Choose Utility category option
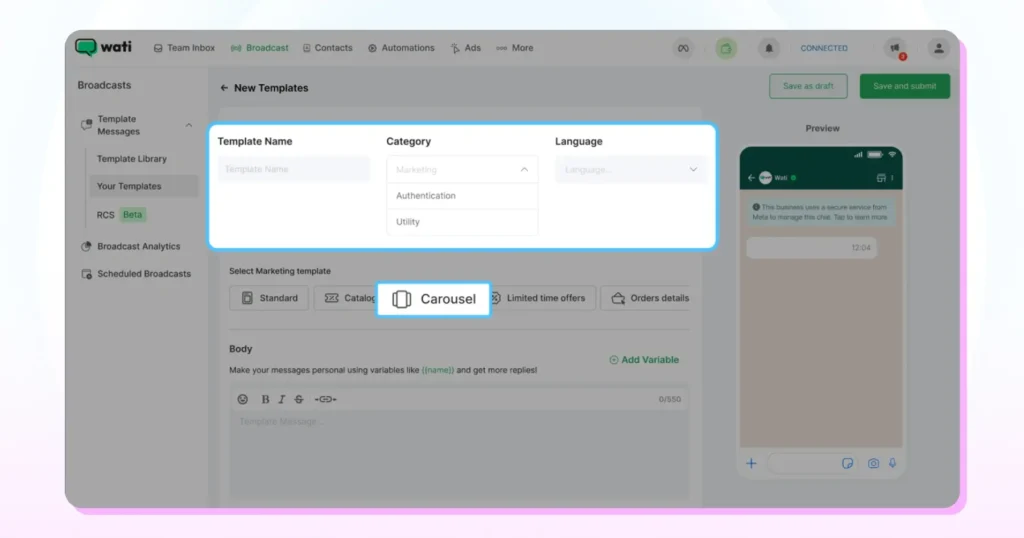Viewport: 1024px width, 538px height. click(x=462, y=222)
